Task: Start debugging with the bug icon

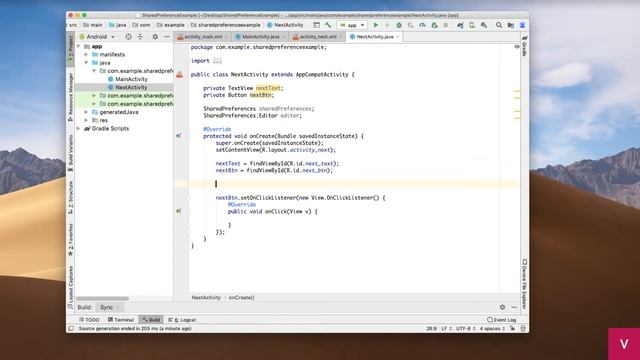Action: 399,25
